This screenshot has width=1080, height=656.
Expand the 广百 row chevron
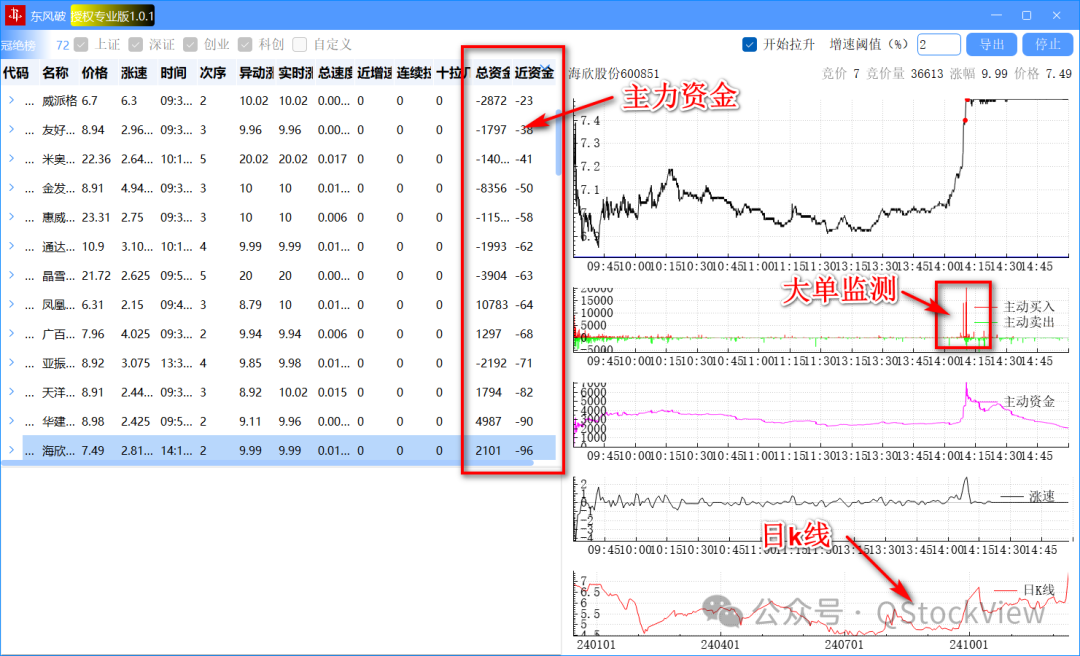[11, 334]
